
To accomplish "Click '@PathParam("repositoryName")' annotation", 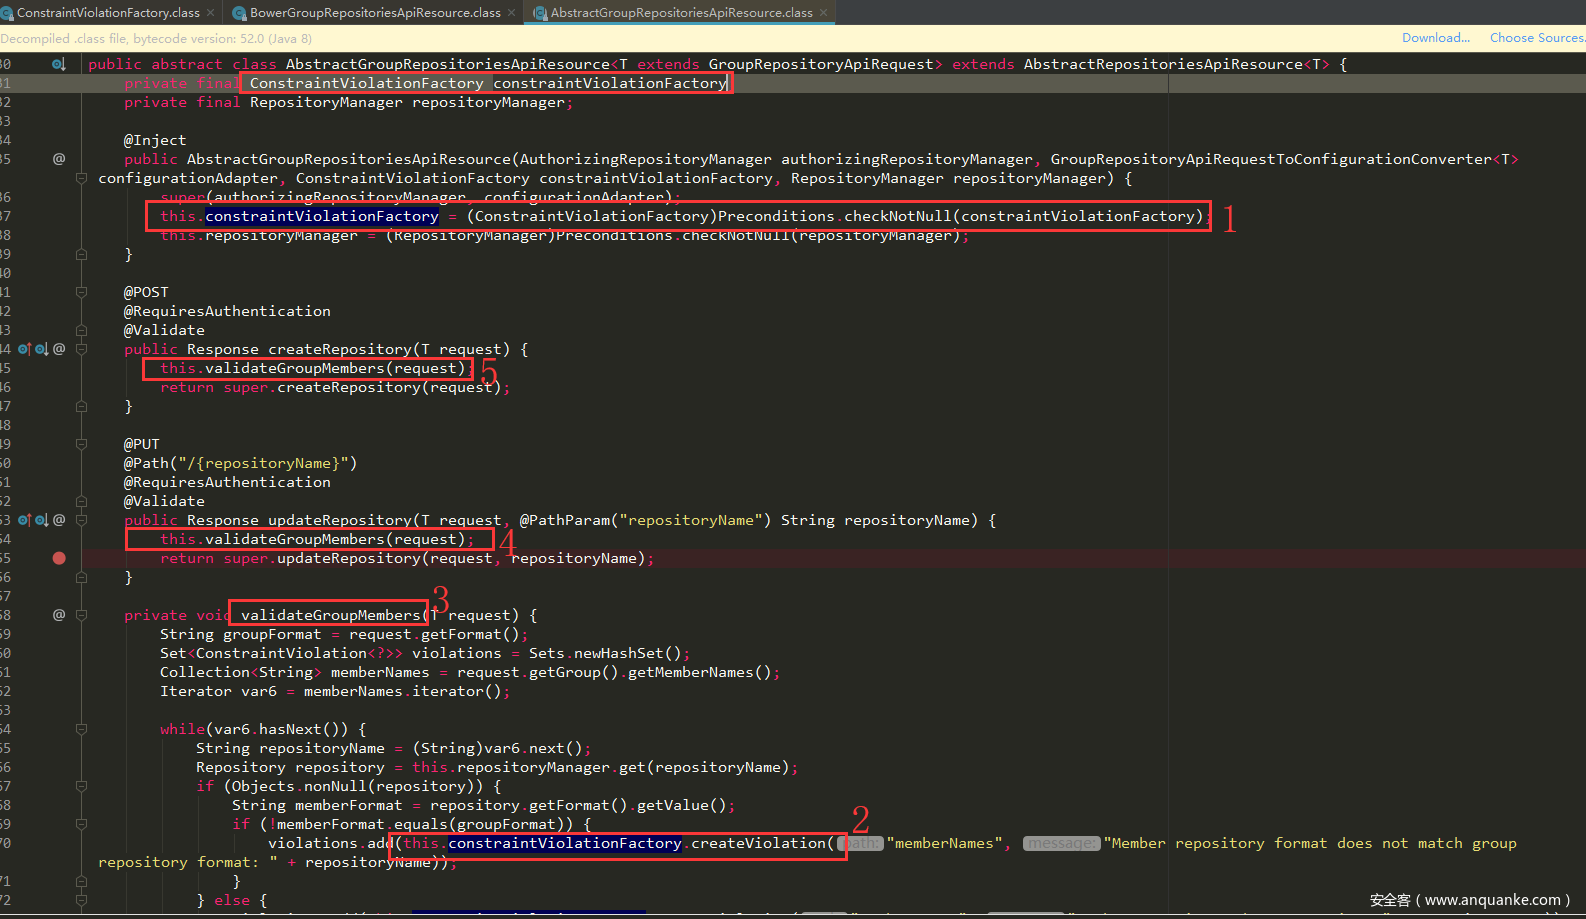I will point(645,520).
